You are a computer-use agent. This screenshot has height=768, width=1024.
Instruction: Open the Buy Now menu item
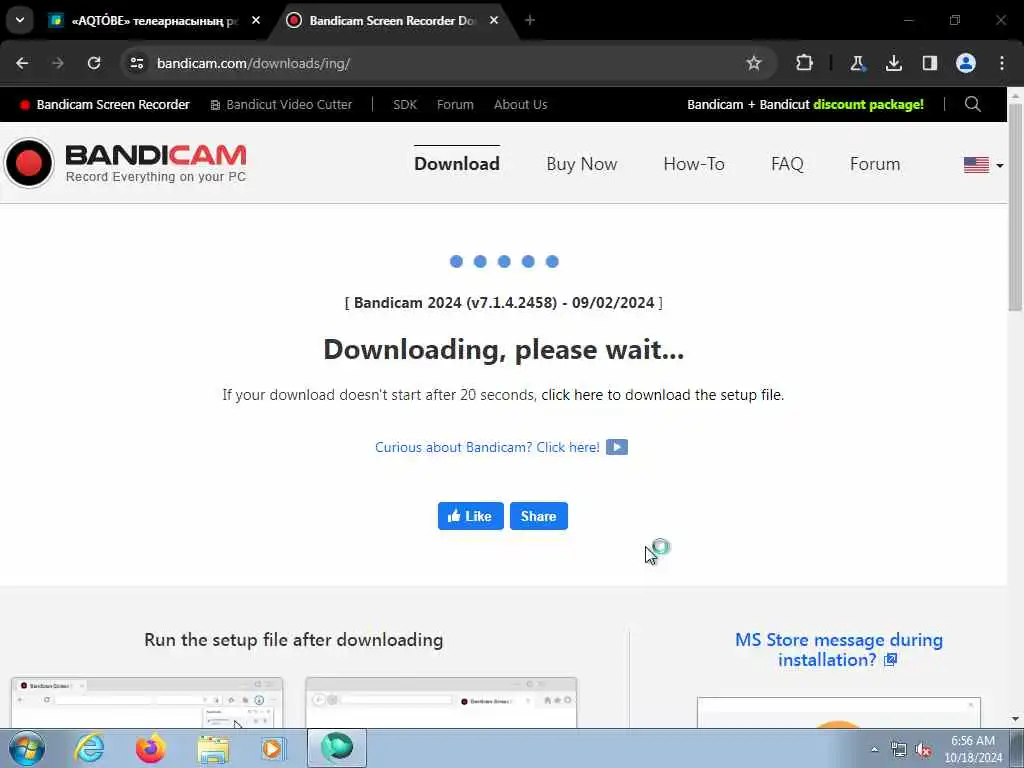point(581,164)
